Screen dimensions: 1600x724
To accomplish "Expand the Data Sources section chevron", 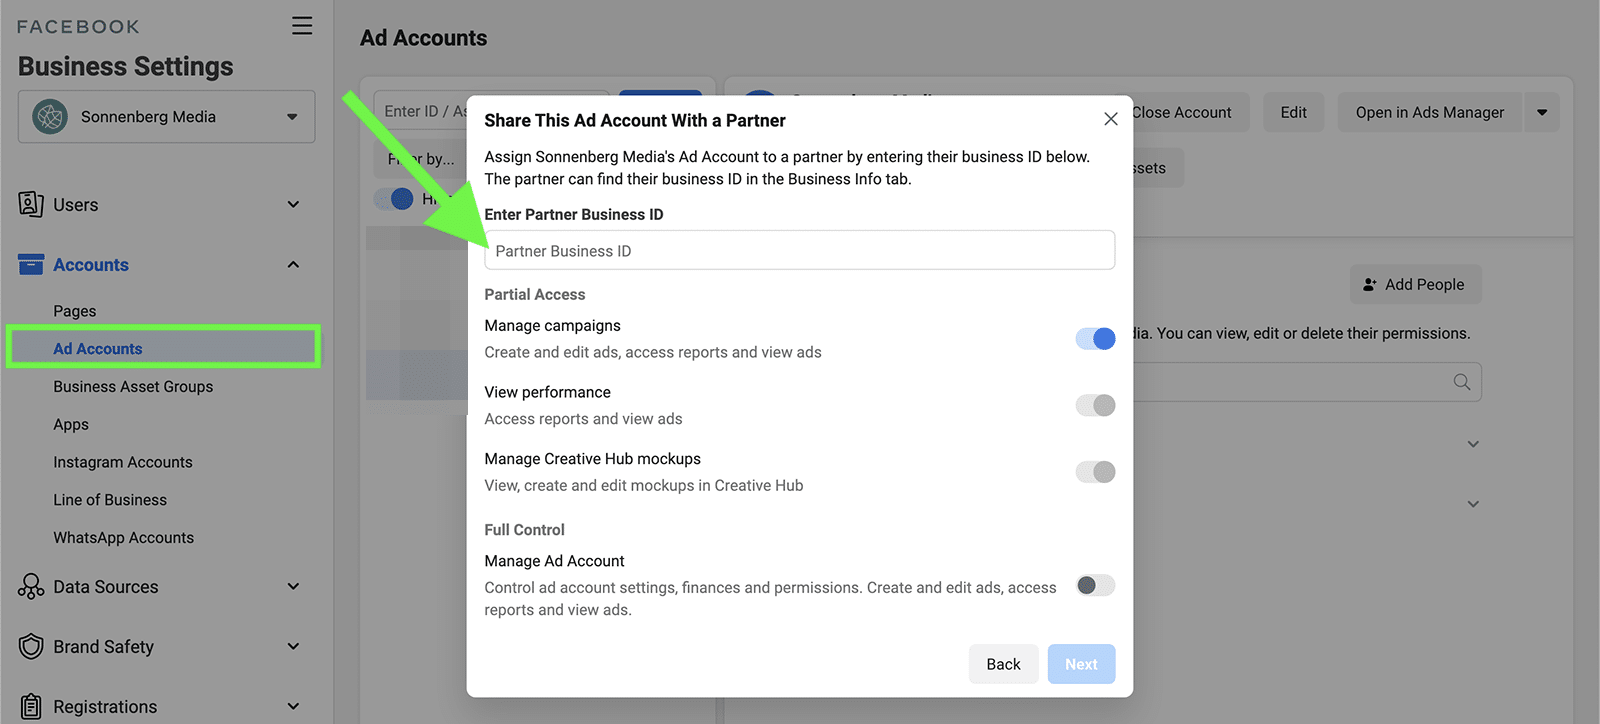I will pyautogui.click(x=293, y=586).
